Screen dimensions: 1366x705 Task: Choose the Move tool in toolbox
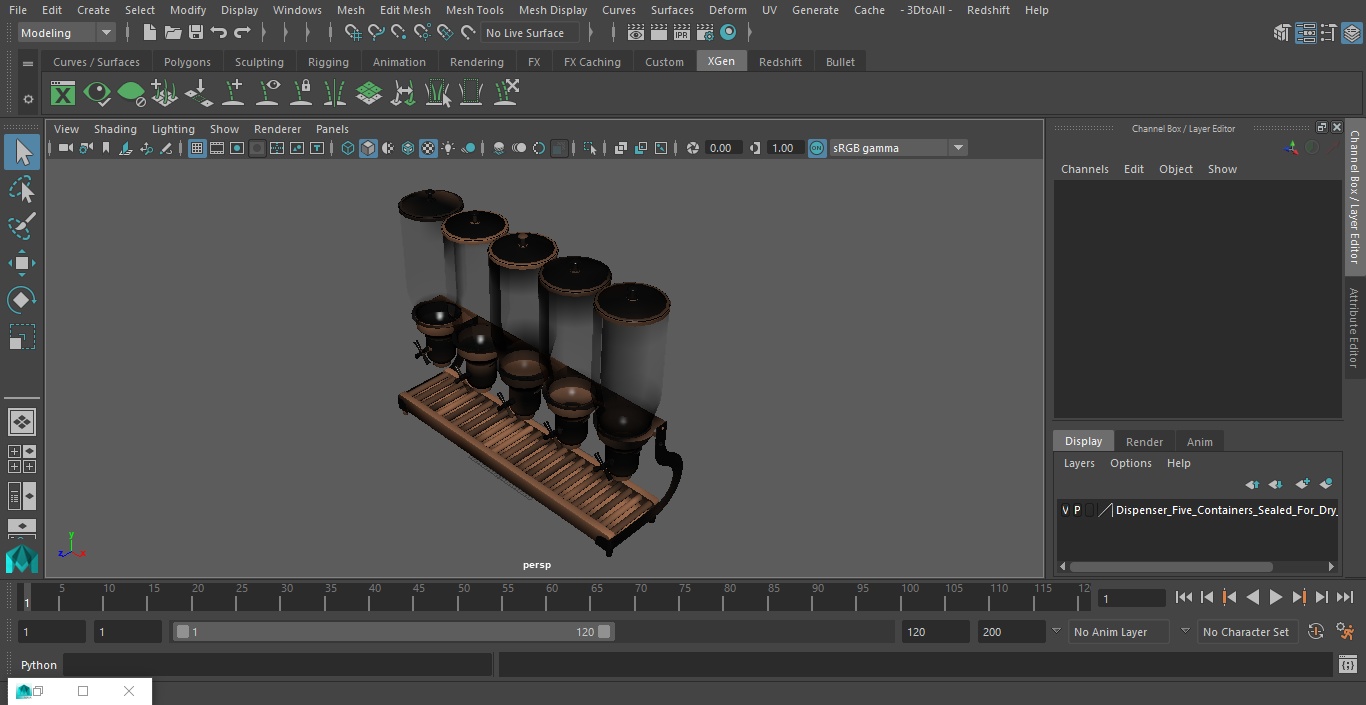click(22, 264)
